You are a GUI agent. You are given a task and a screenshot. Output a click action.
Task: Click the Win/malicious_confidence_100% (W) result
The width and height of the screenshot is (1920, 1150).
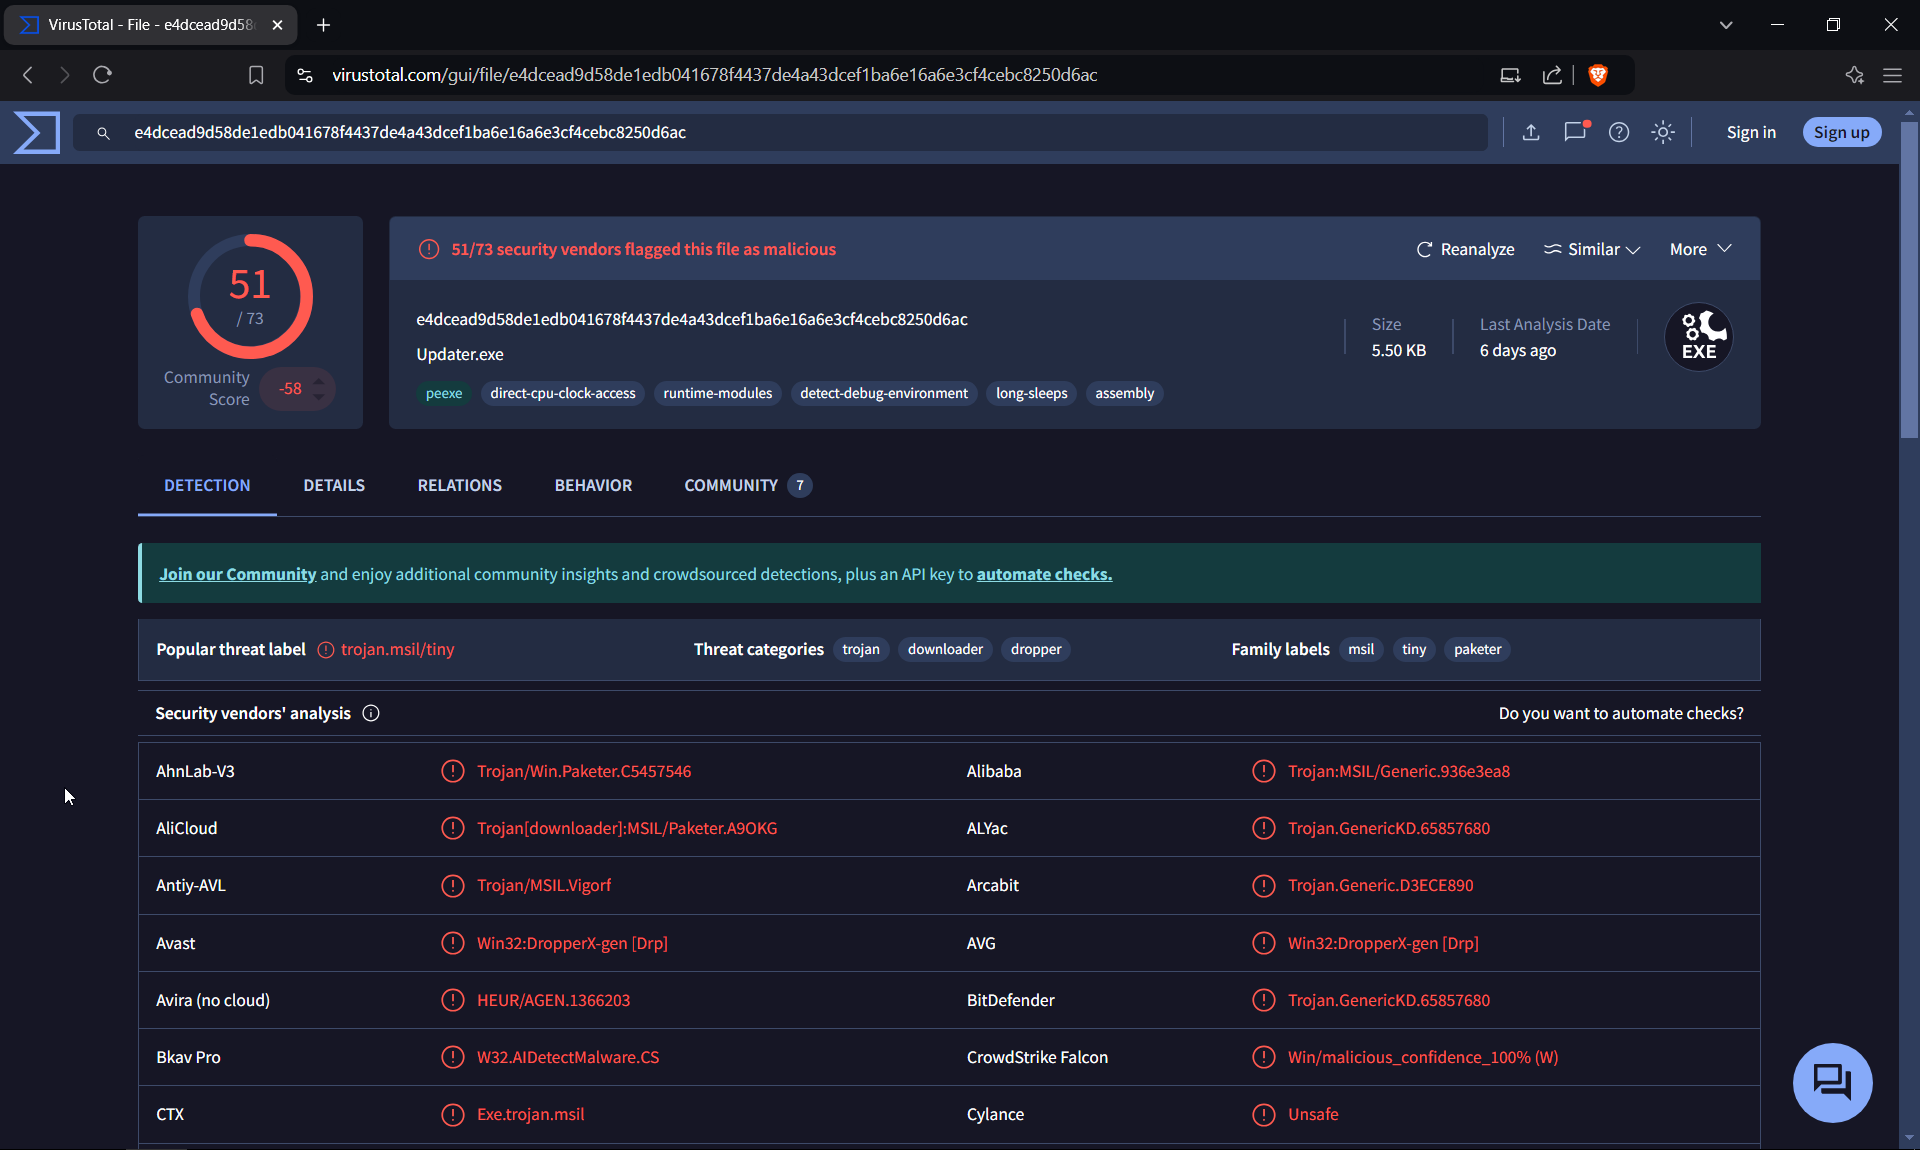1423,1057
